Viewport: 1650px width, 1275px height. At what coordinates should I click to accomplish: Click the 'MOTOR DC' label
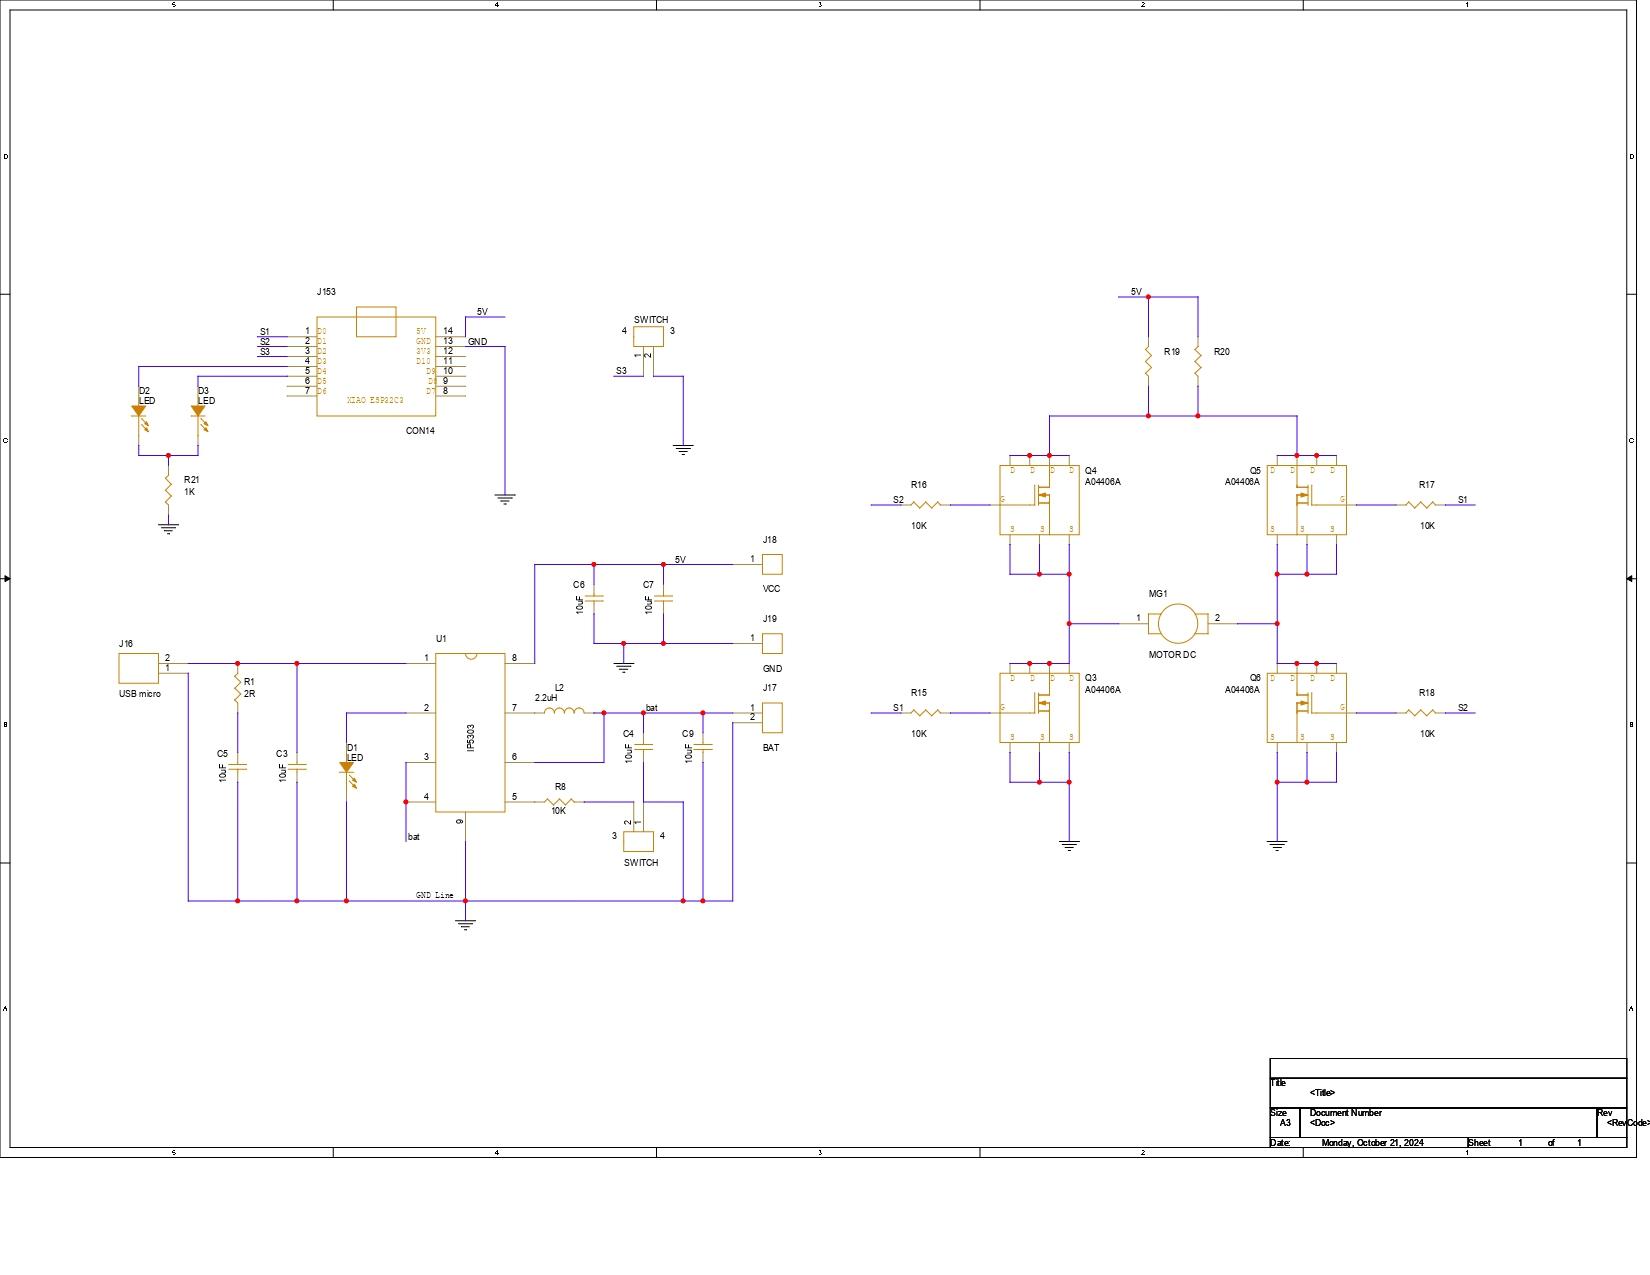(x=1172, y=655)
